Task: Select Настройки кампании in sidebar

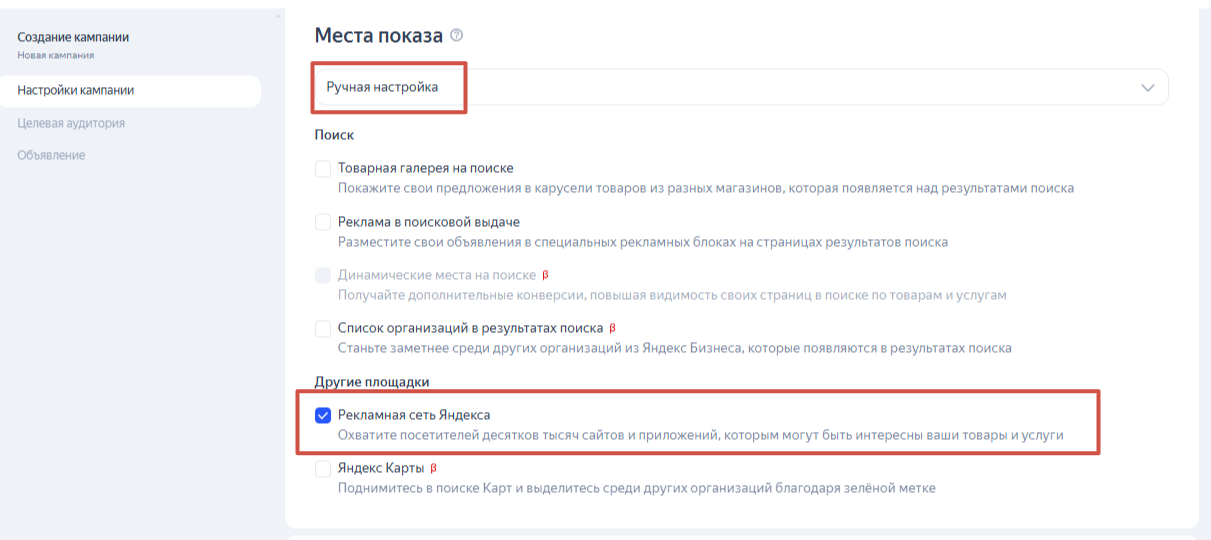Action: point(129,91)
